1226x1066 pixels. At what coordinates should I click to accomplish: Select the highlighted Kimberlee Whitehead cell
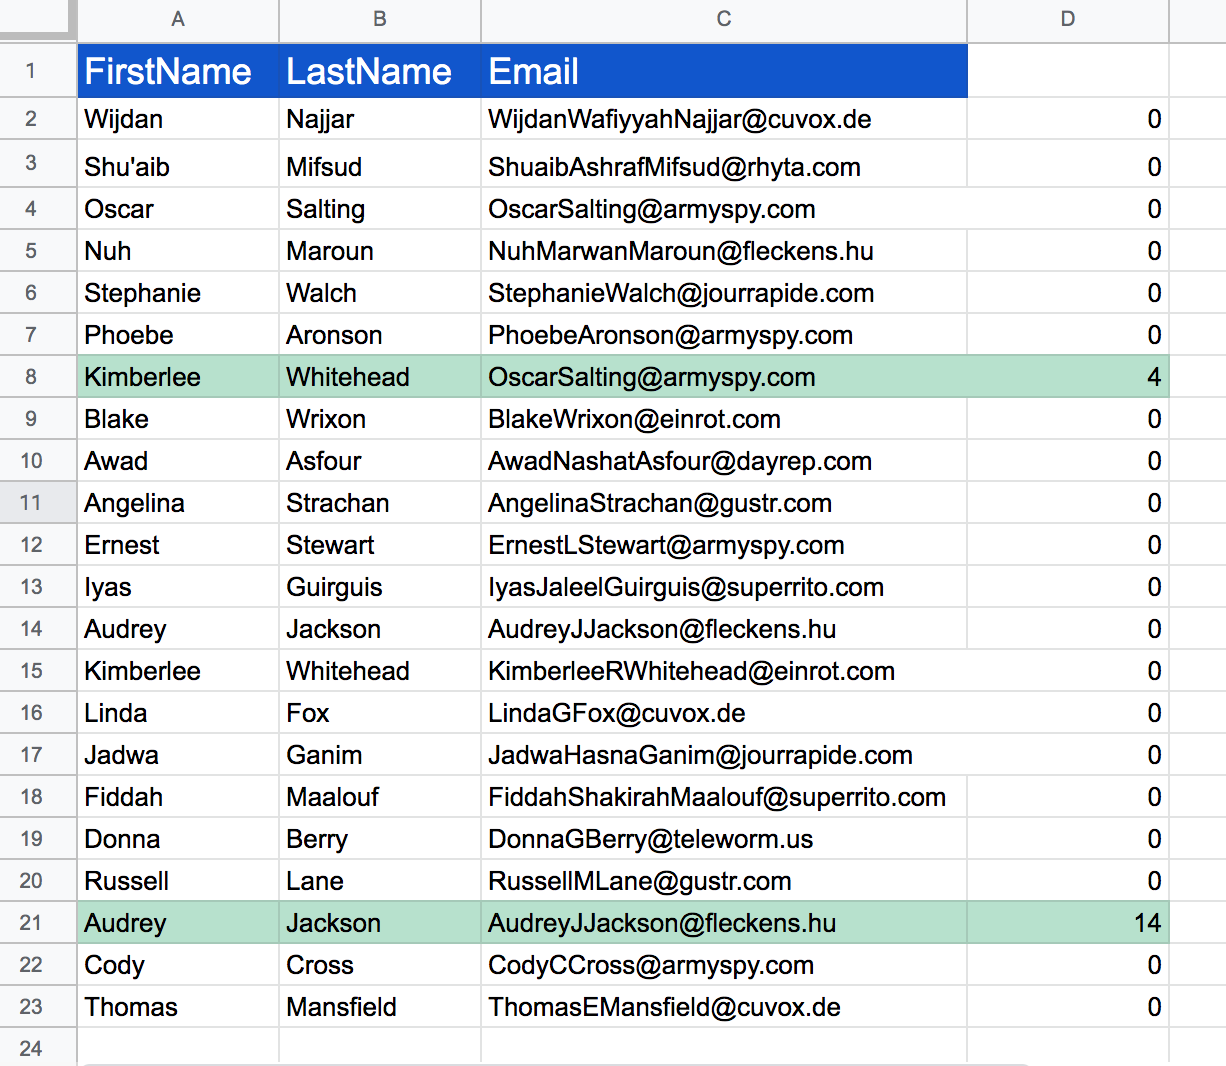(178, 377)
